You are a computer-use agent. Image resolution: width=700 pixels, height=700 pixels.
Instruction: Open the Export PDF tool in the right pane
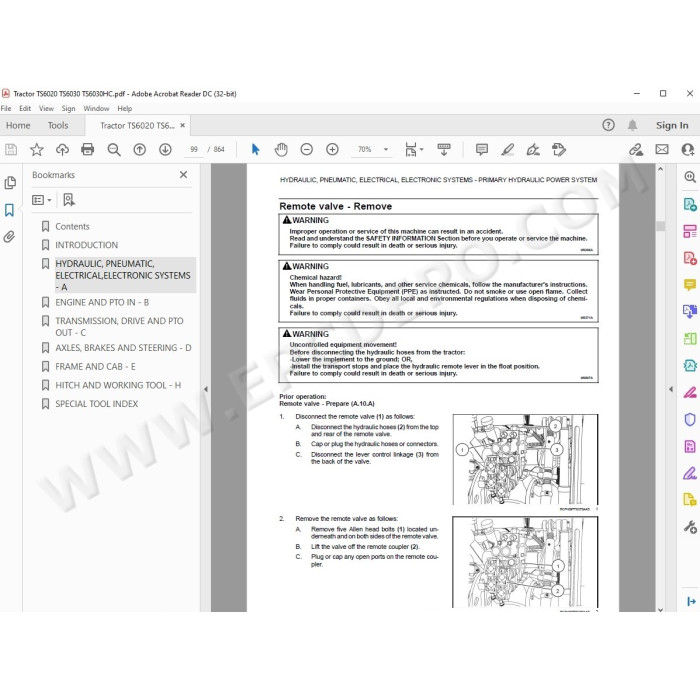pyautogui.click(x=690, y=204)
